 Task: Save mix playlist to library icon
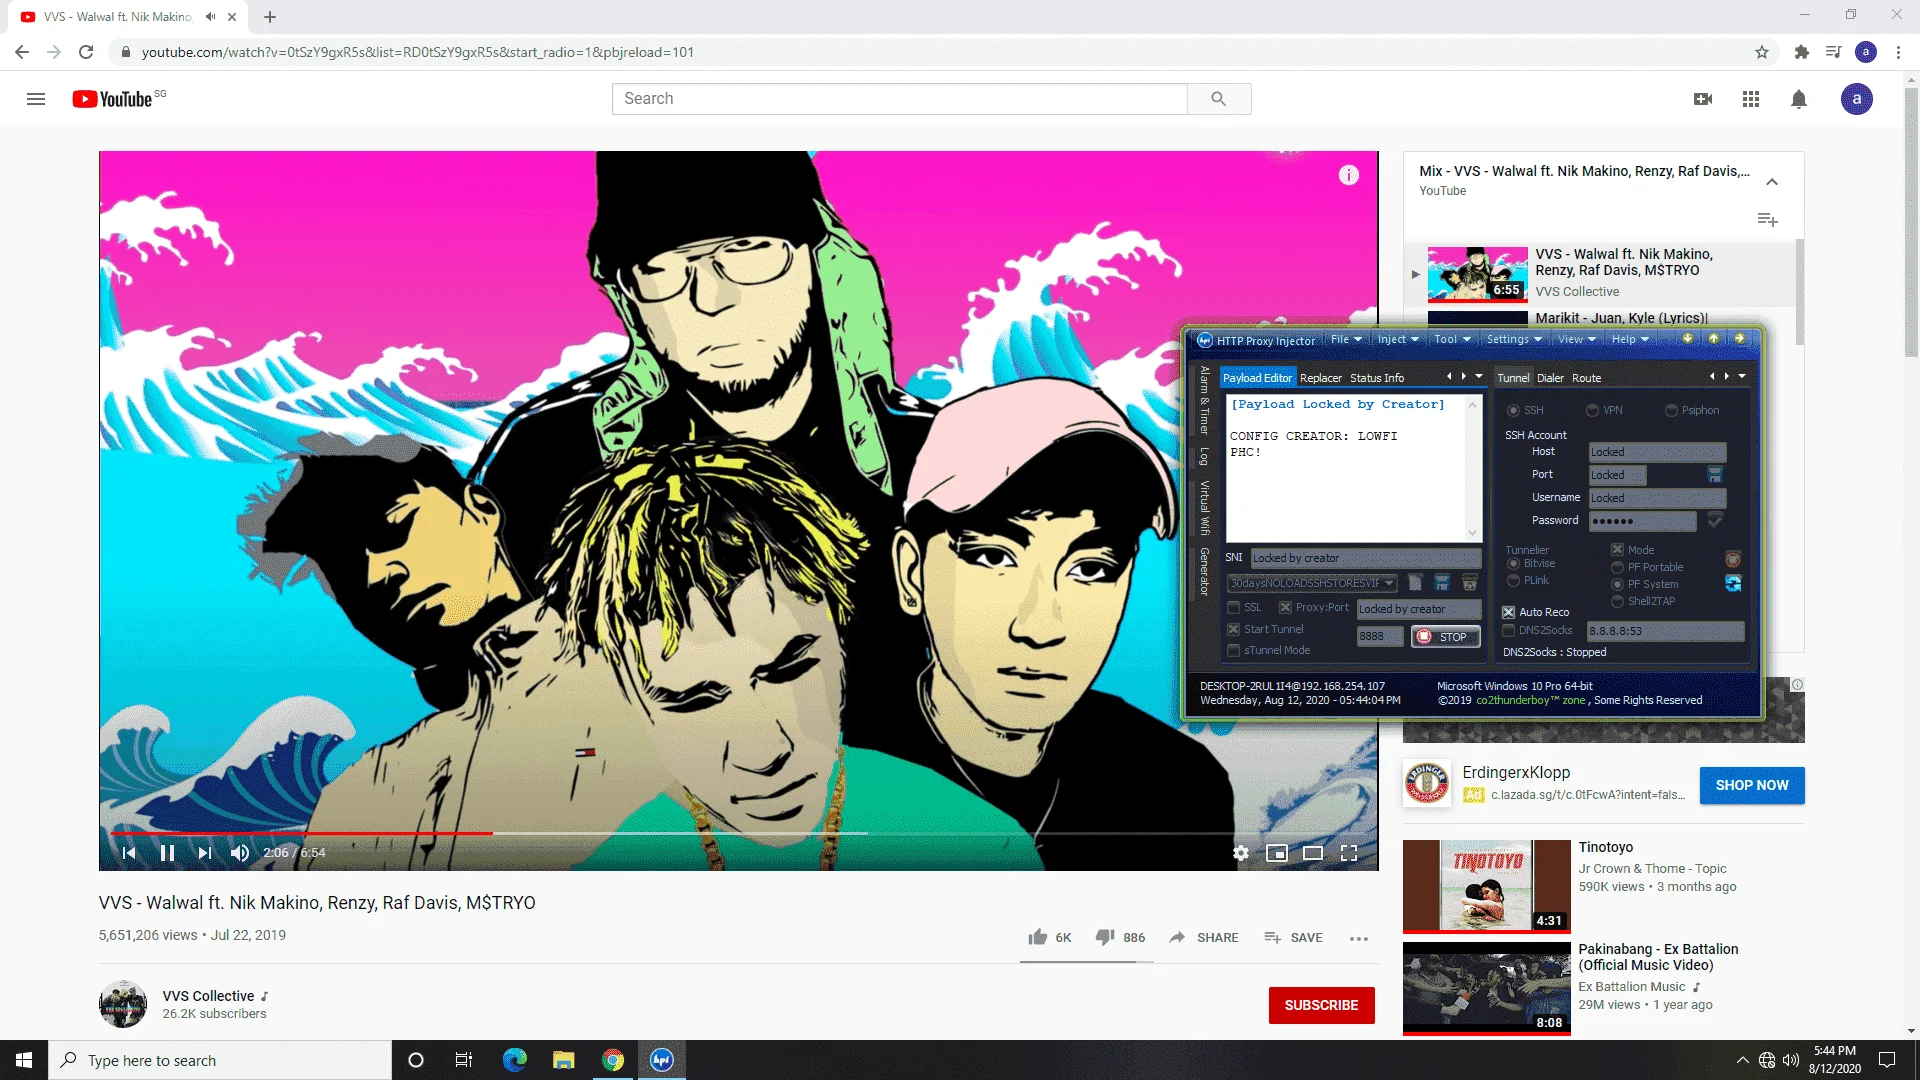click(x=1768, y=219)
